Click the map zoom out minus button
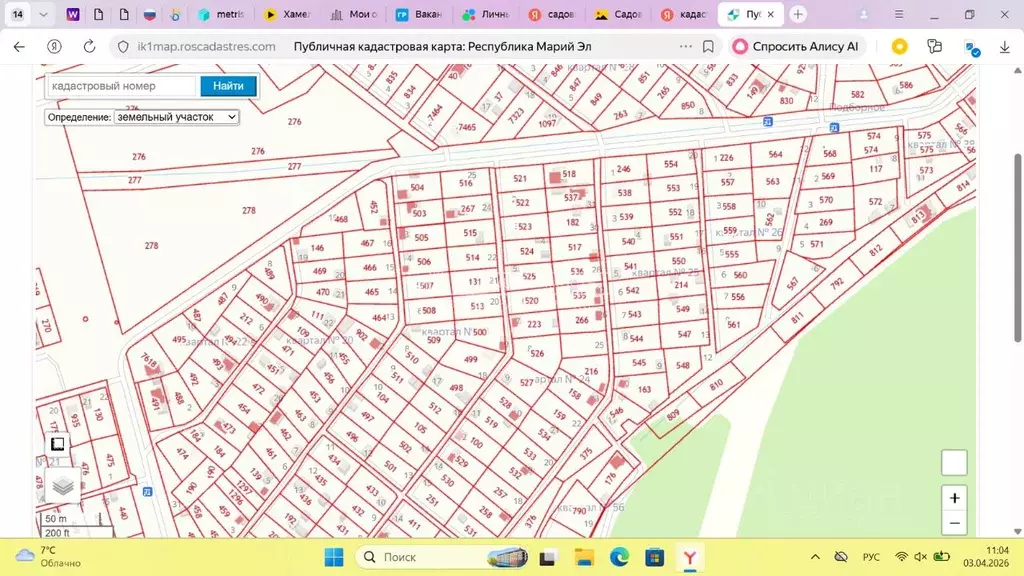Viewport: 1024px width, 576px height. (954, 522)
